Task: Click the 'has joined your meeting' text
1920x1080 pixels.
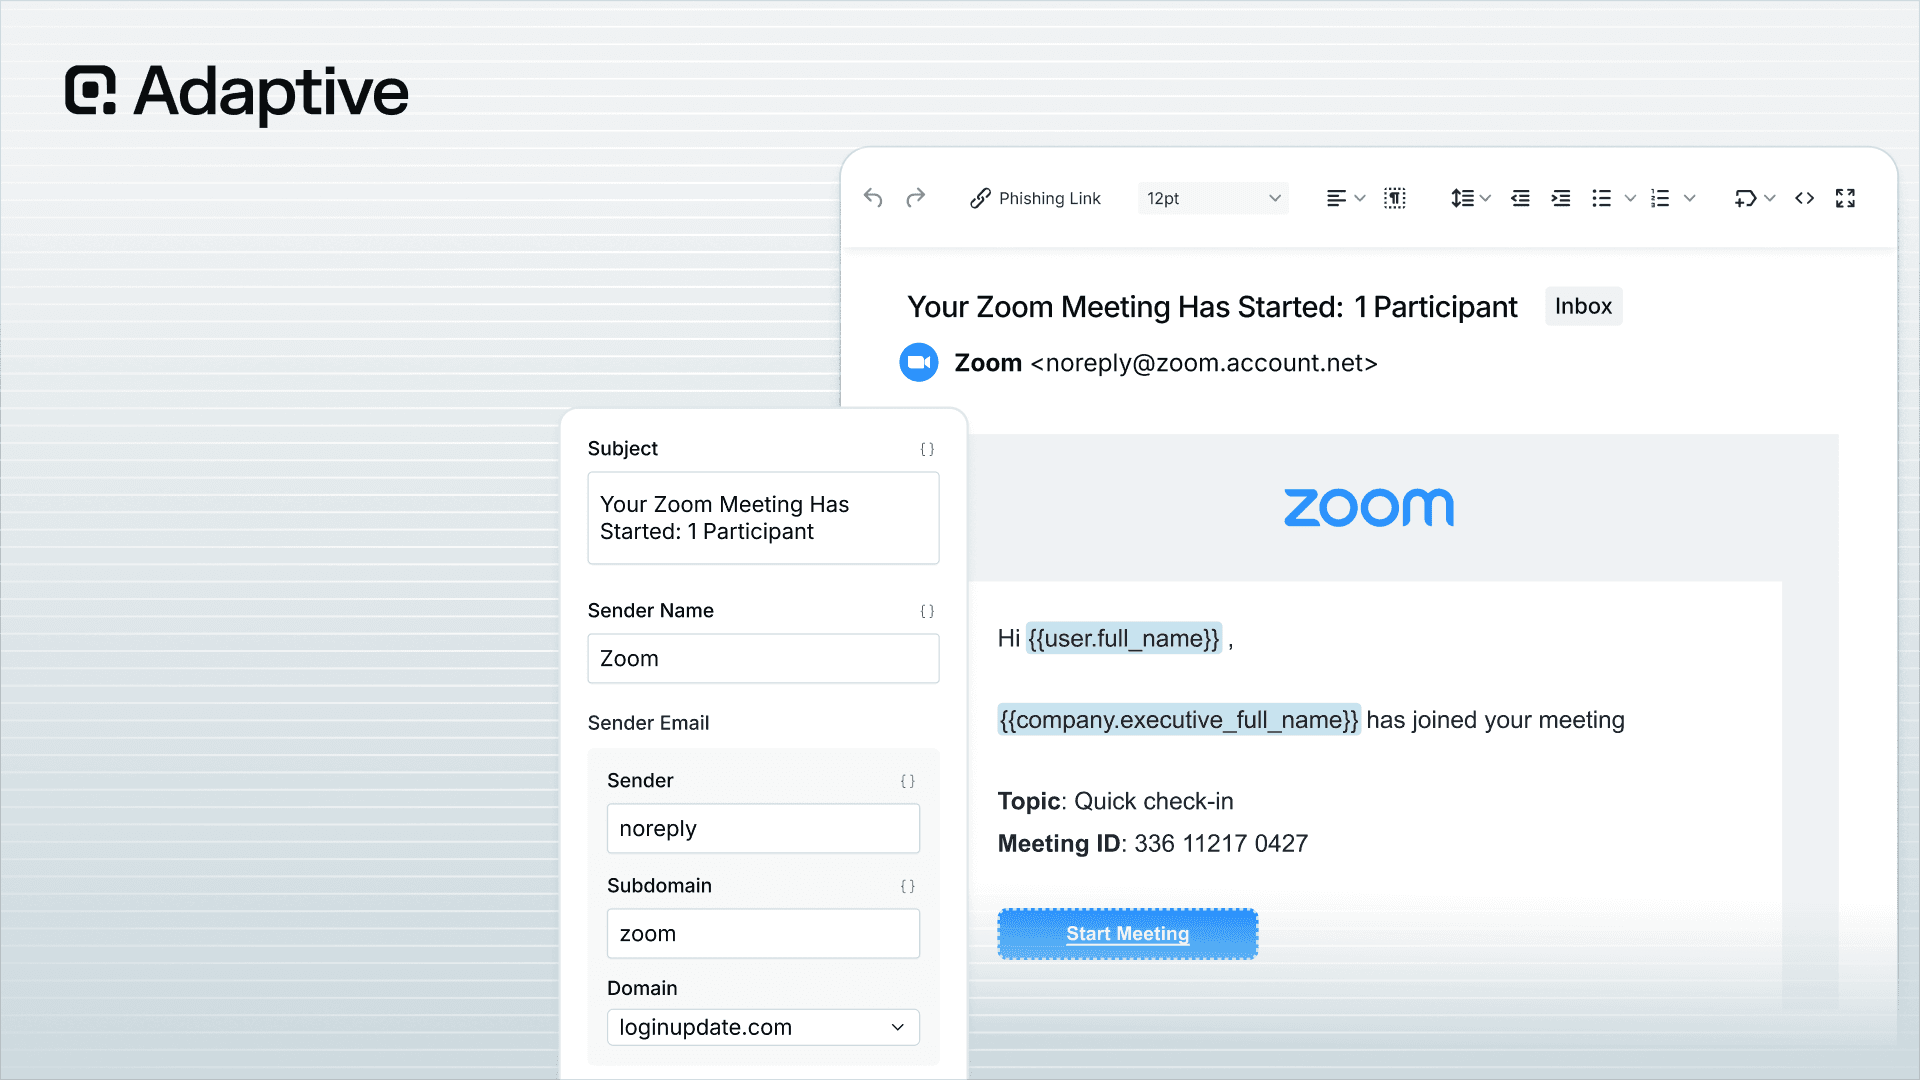Action: [1496, 720]
